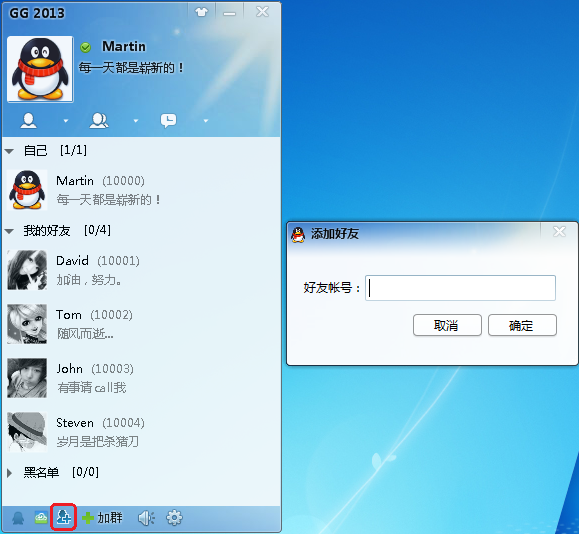Image resolution: width=579 pixels, height=534 pixels.
Task: Open dropdown arrow beside the groups icon
Action: tap(136, 121)
